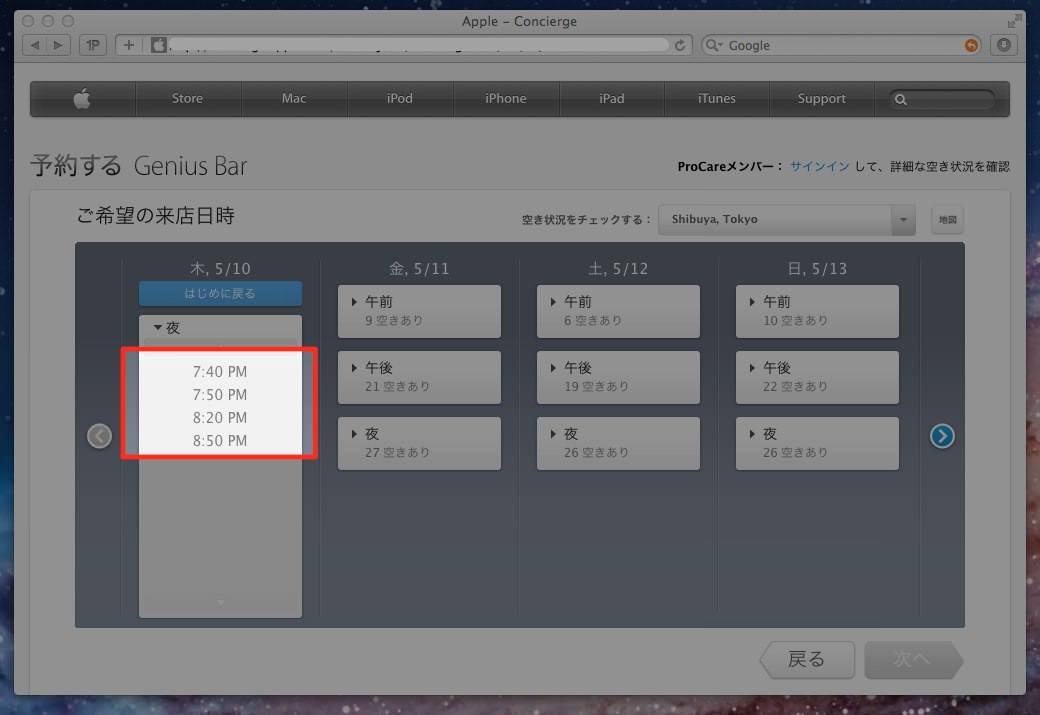Open the iTunes tab
The width and height of the screenshot is (1040, 715).
coord(716,99)
